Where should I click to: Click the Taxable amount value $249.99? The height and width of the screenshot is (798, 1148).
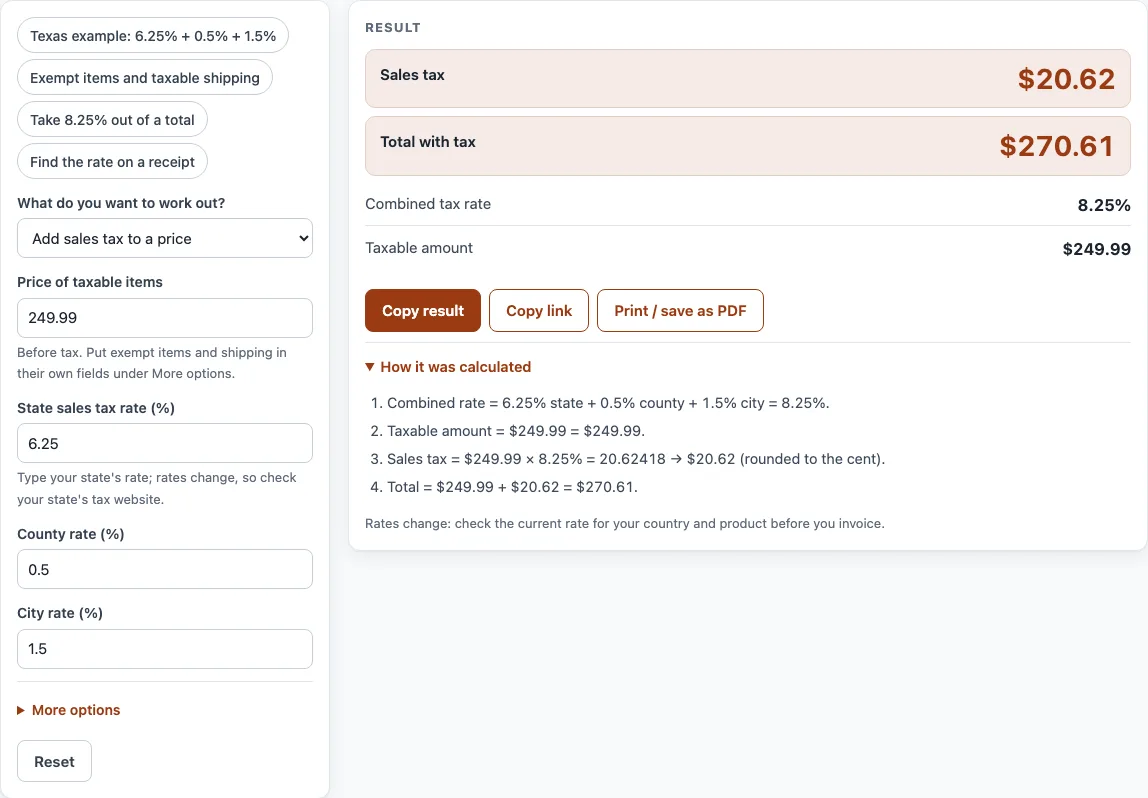point(1096,249)
